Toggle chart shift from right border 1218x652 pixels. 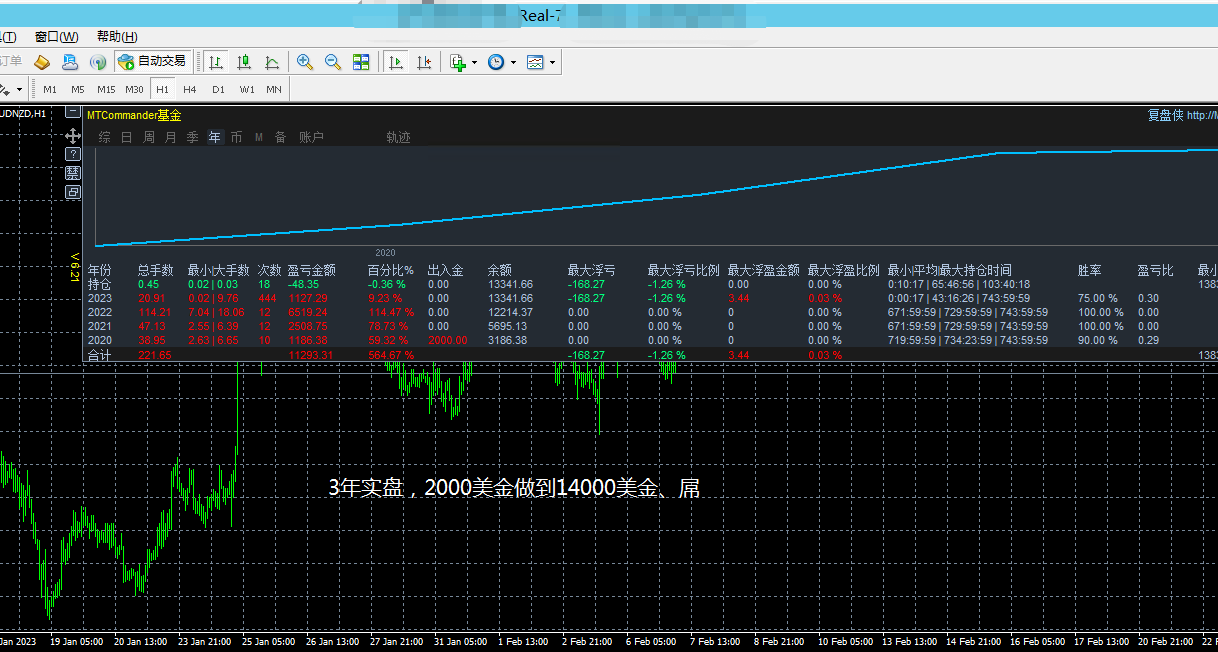click(424, 62)
